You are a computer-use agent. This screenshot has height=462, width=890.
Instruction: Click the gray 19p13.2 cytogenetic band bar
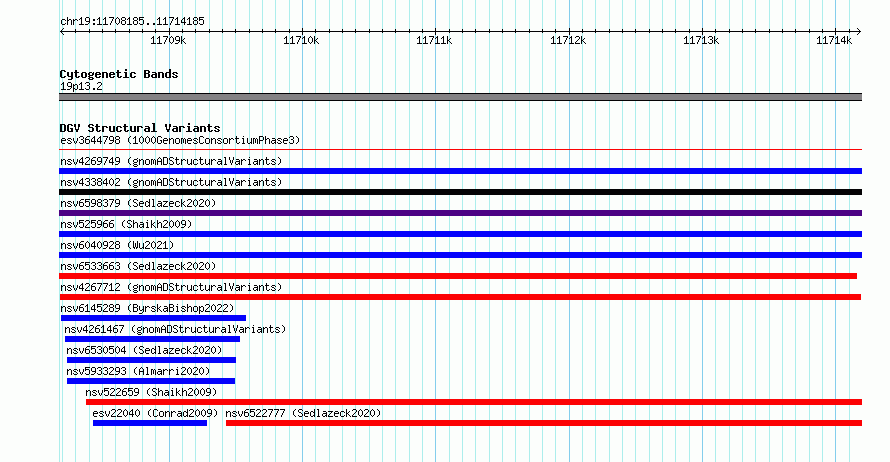(460, 97)
